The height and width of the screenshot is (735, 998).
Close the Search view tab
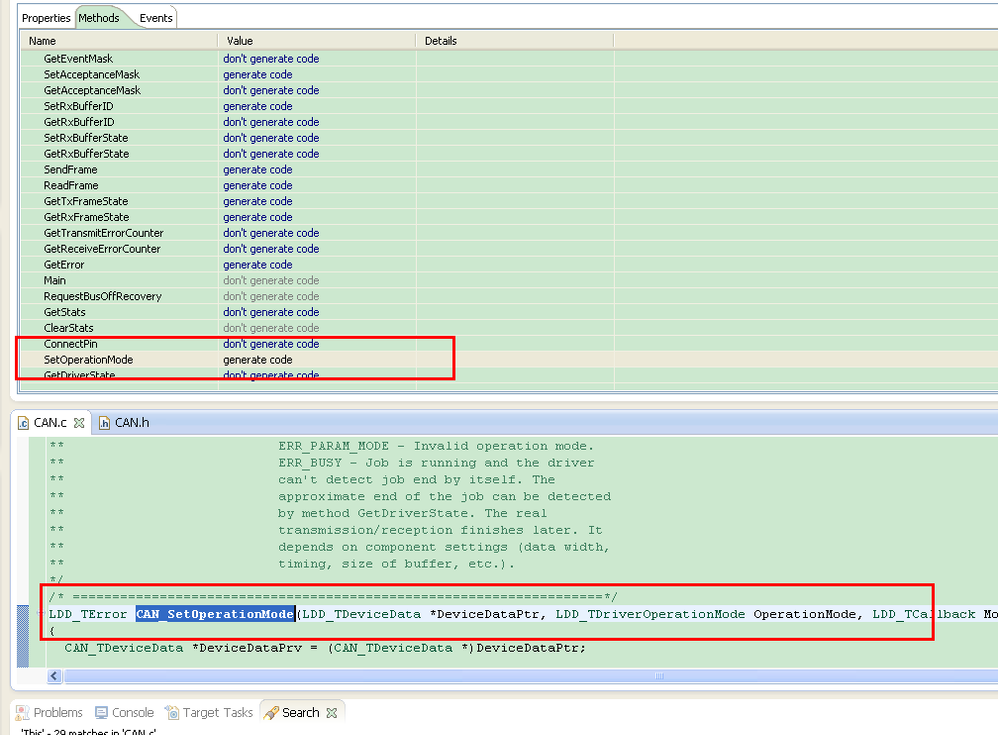coord(332,713)
